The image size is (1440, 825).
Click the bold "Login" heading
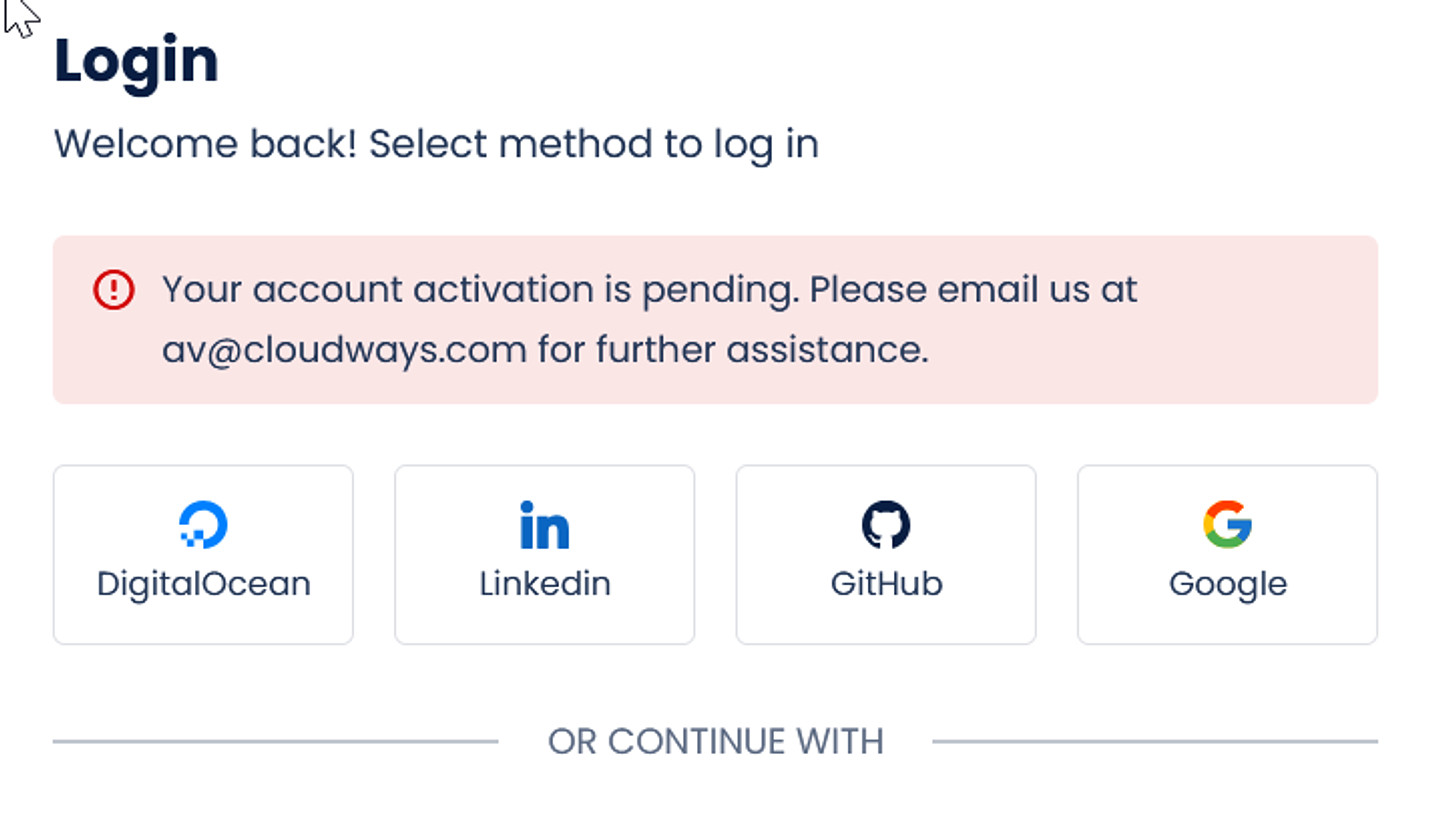point(136,60)
